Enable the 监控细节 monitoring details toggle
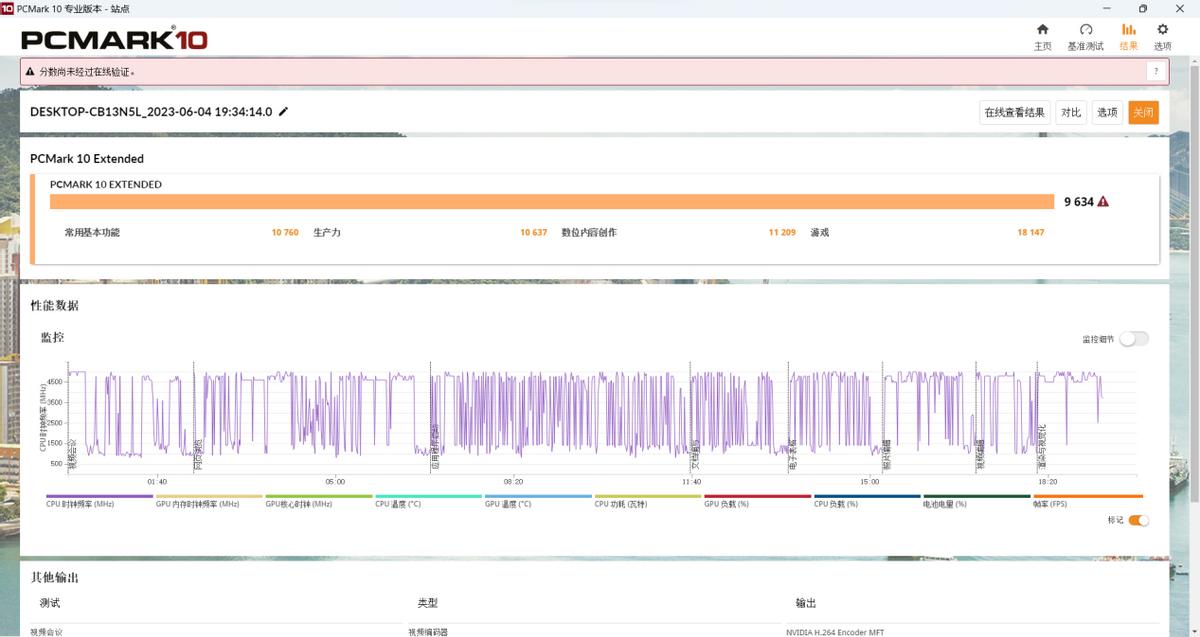Viewport: 1200px width, 637px height. point(1134,339)
